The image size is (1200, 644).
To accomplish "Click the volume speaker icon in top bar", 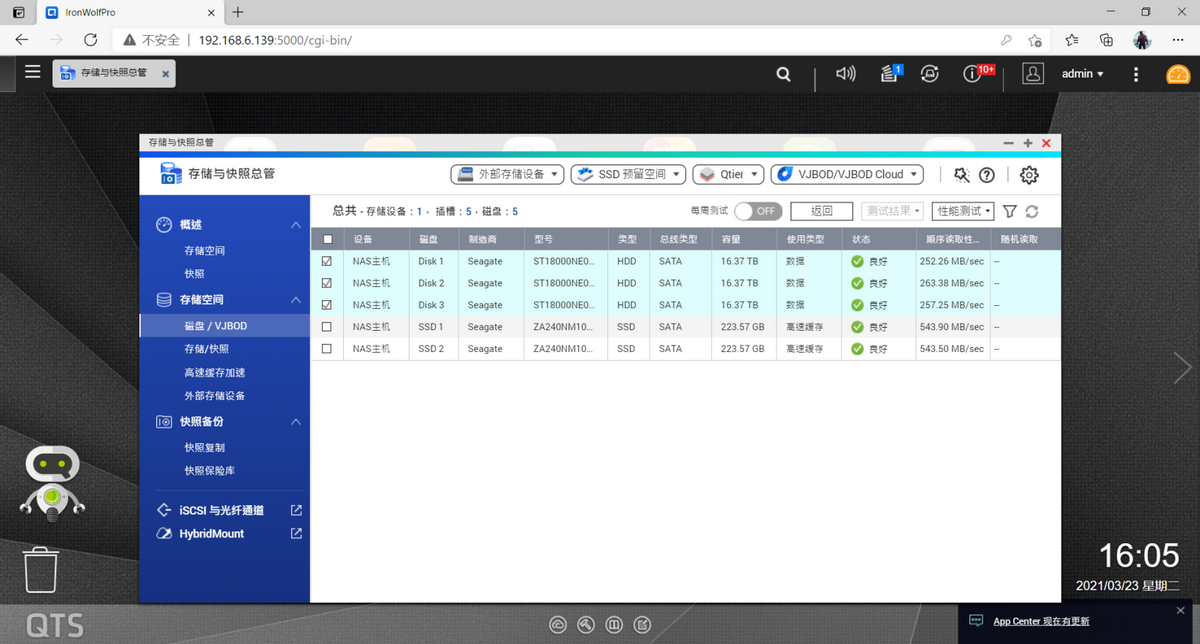I will point(846,74).
